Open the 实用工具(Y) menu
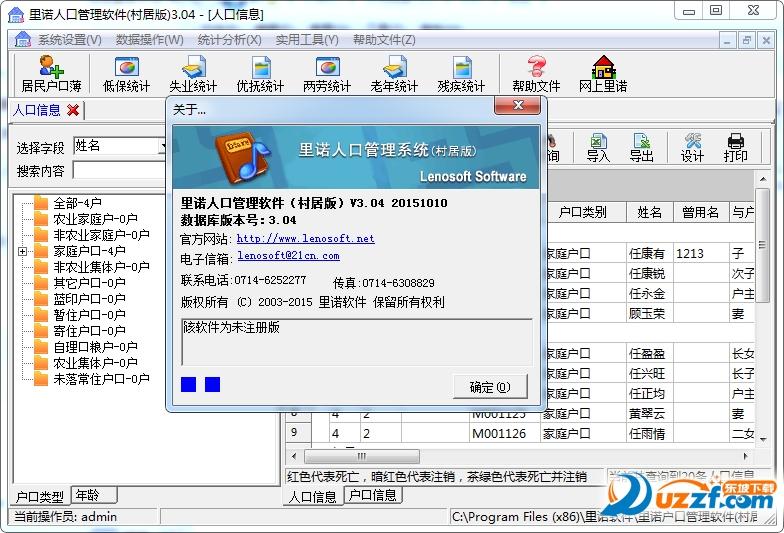Screen dimensions: 784x533 tap(307, 40)
